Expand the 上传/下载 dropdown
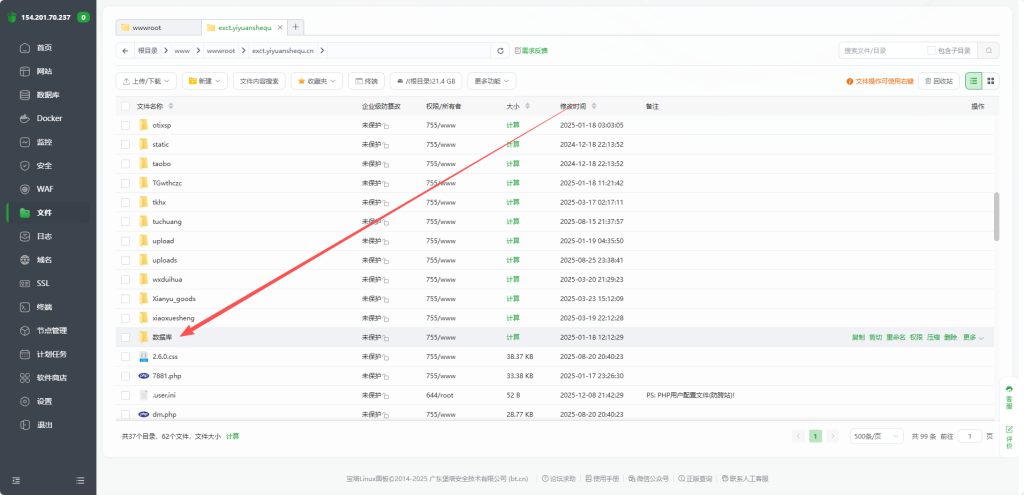 tap(146, 81)
